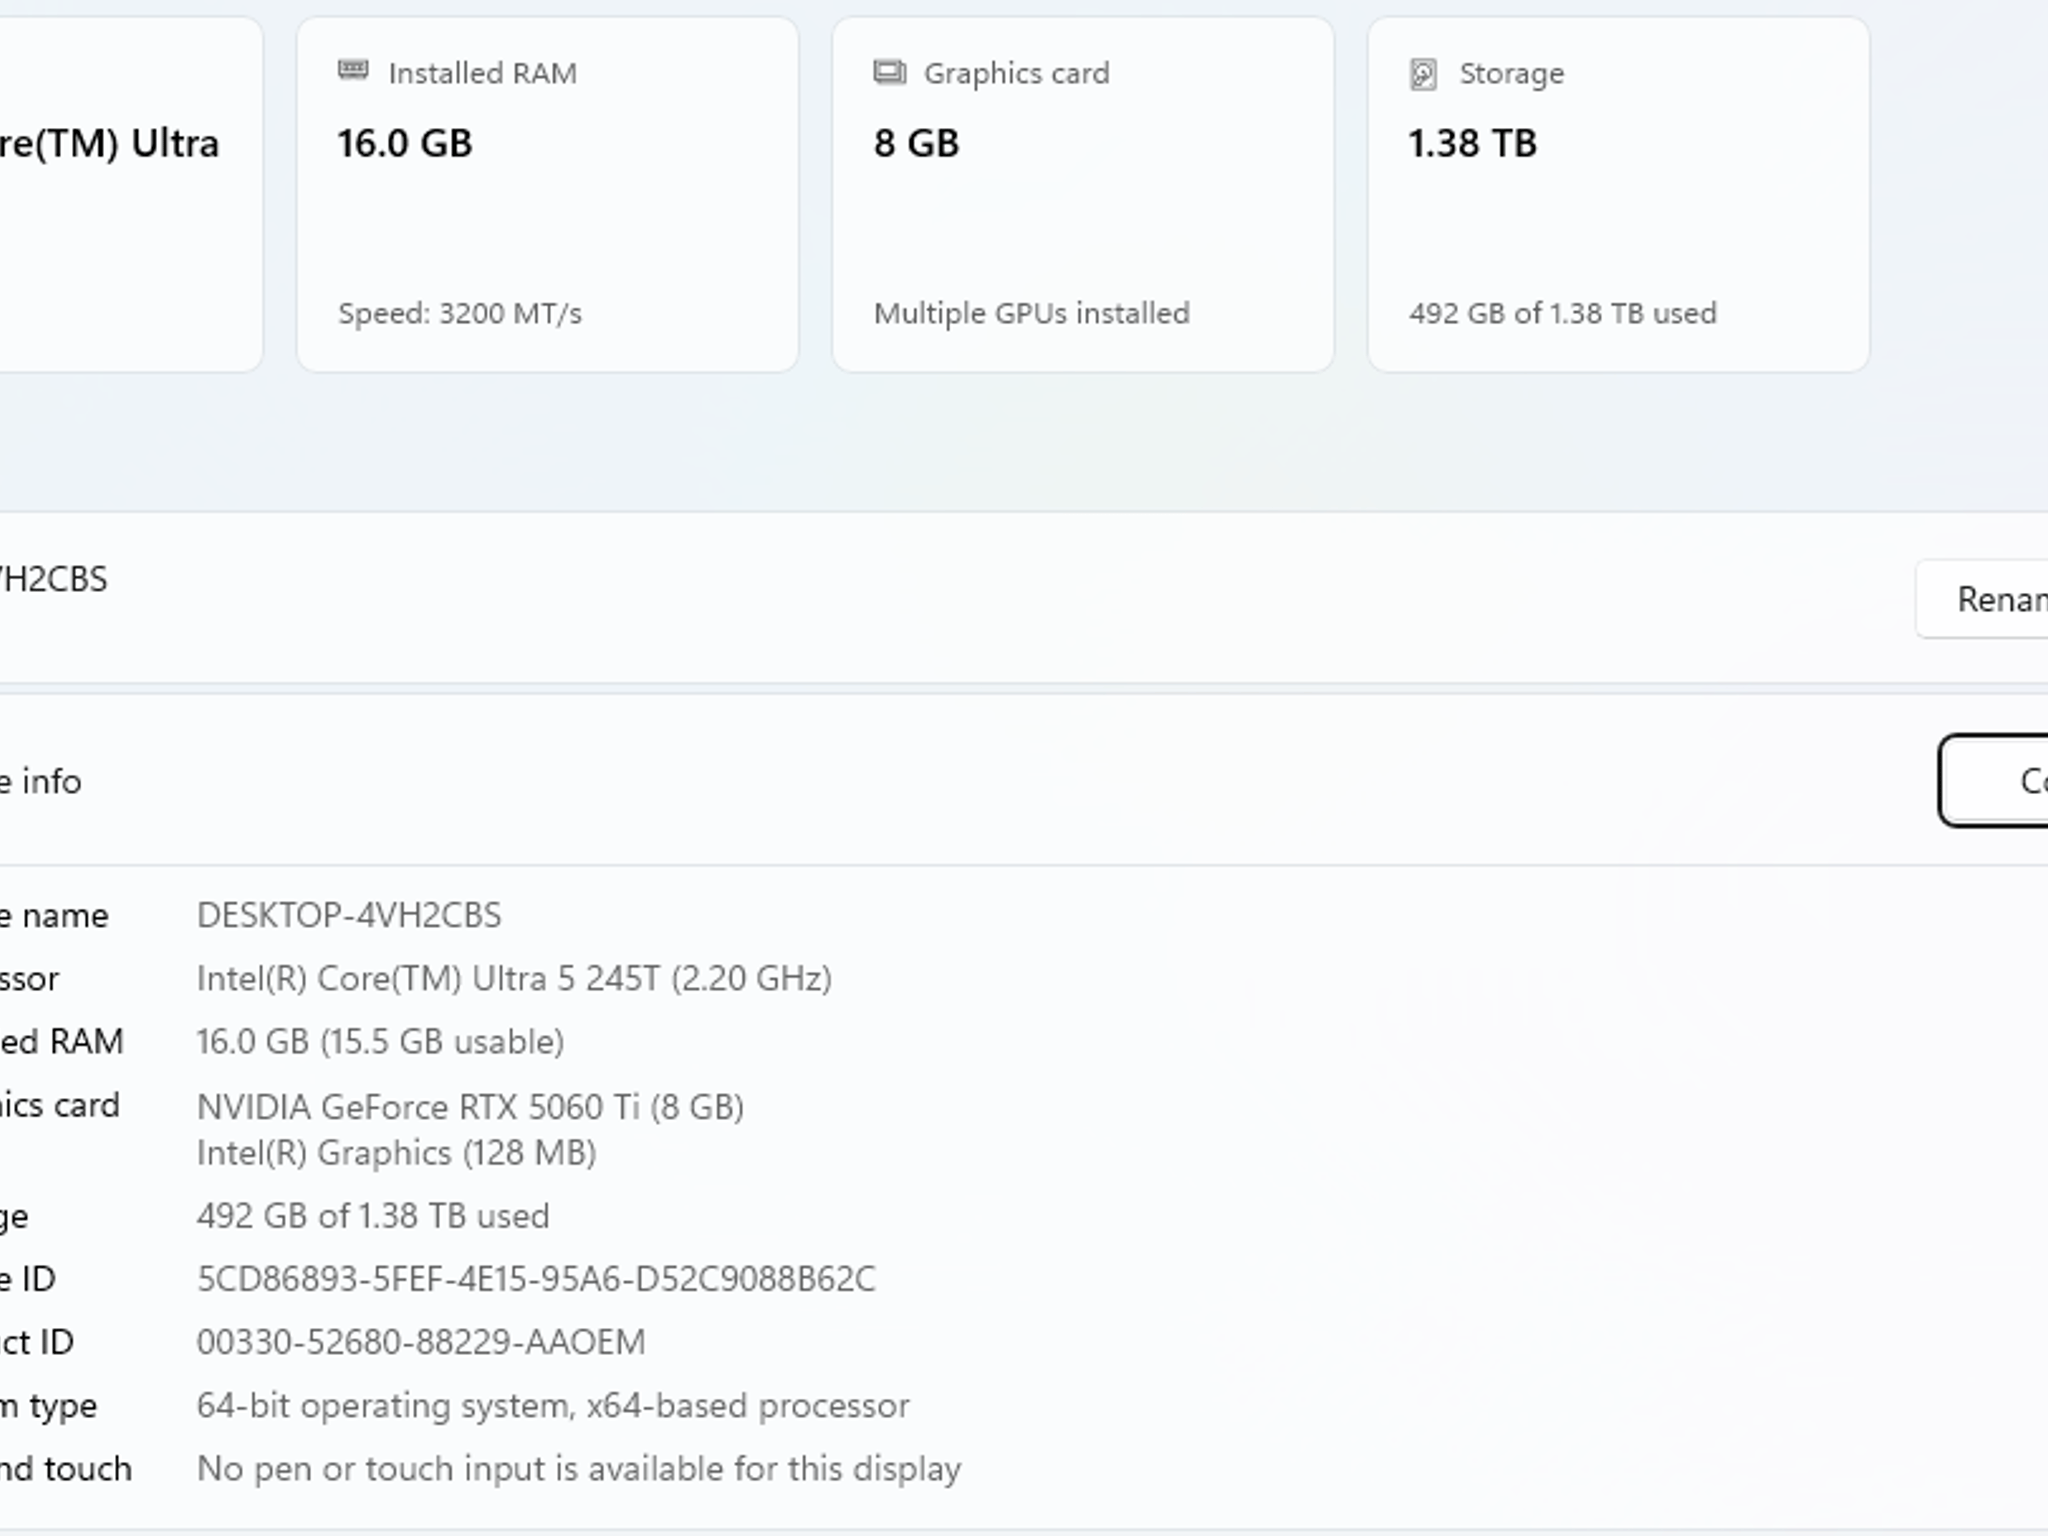
Task: Click the bold "8 GB" graphics value
Action: [916, 143]
